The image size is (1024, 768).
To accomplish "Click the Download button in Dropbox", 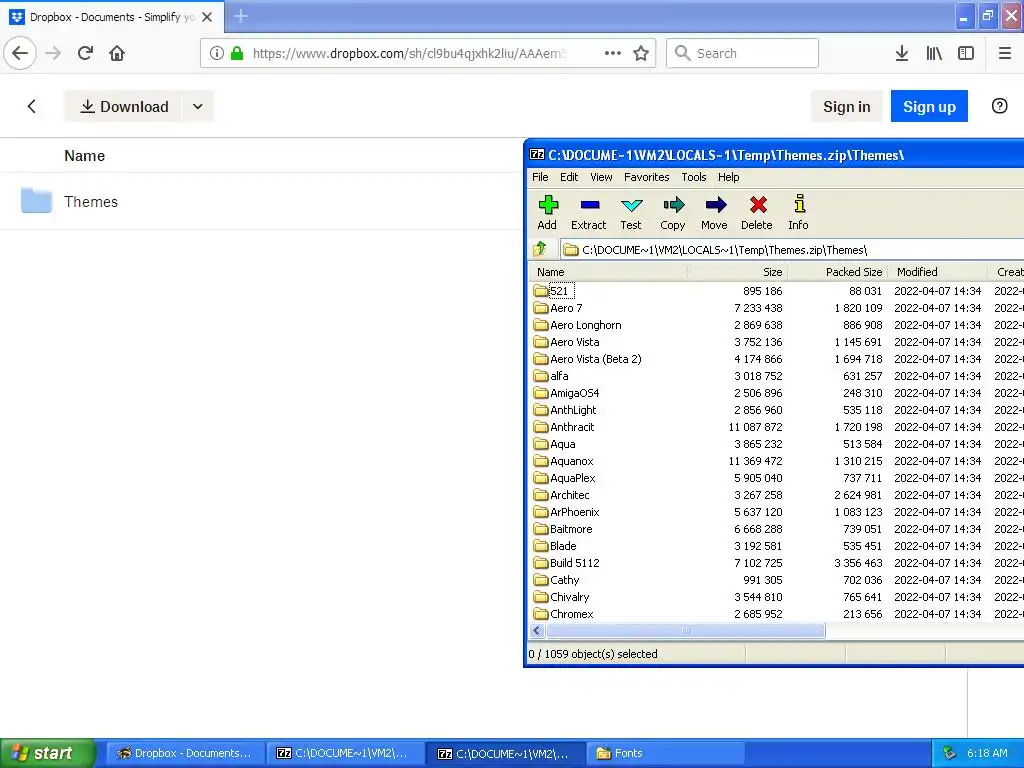I will click(x=124, y=106).
